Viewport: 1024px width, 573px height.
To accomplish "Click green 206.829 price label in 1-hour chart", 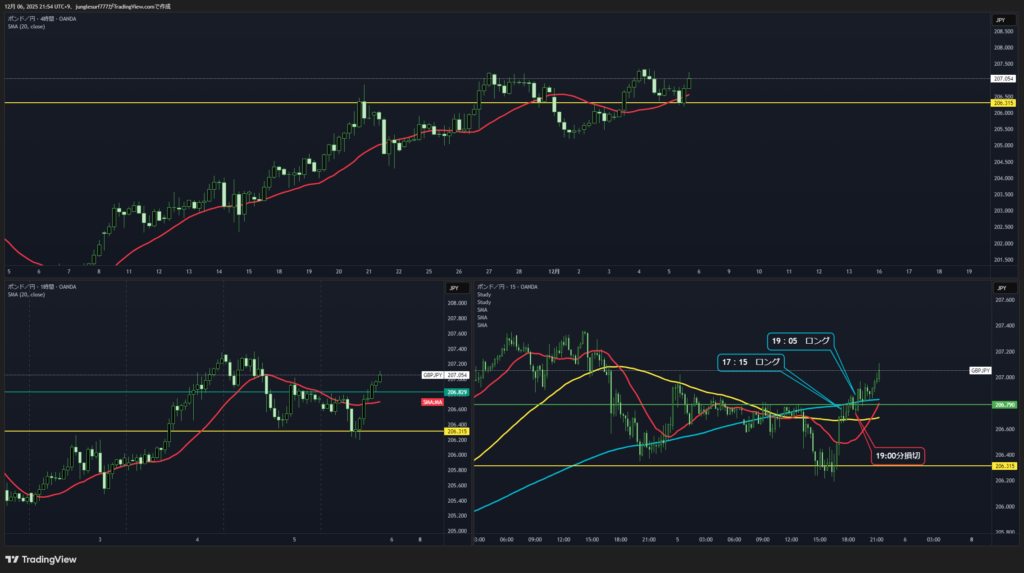I will pos(457,392).
